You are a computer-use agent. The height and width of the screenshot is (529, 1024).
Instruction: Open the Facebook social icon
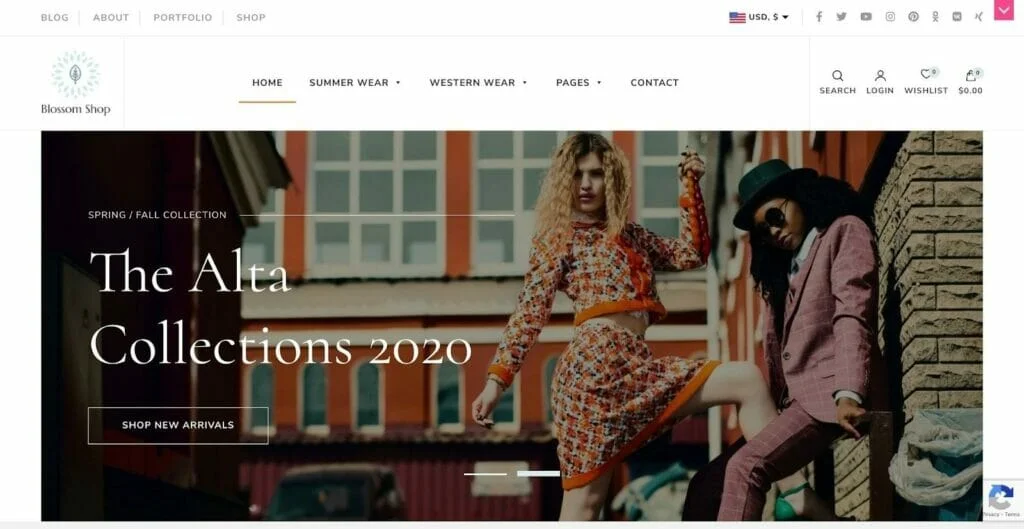click(x=819, y=17)
